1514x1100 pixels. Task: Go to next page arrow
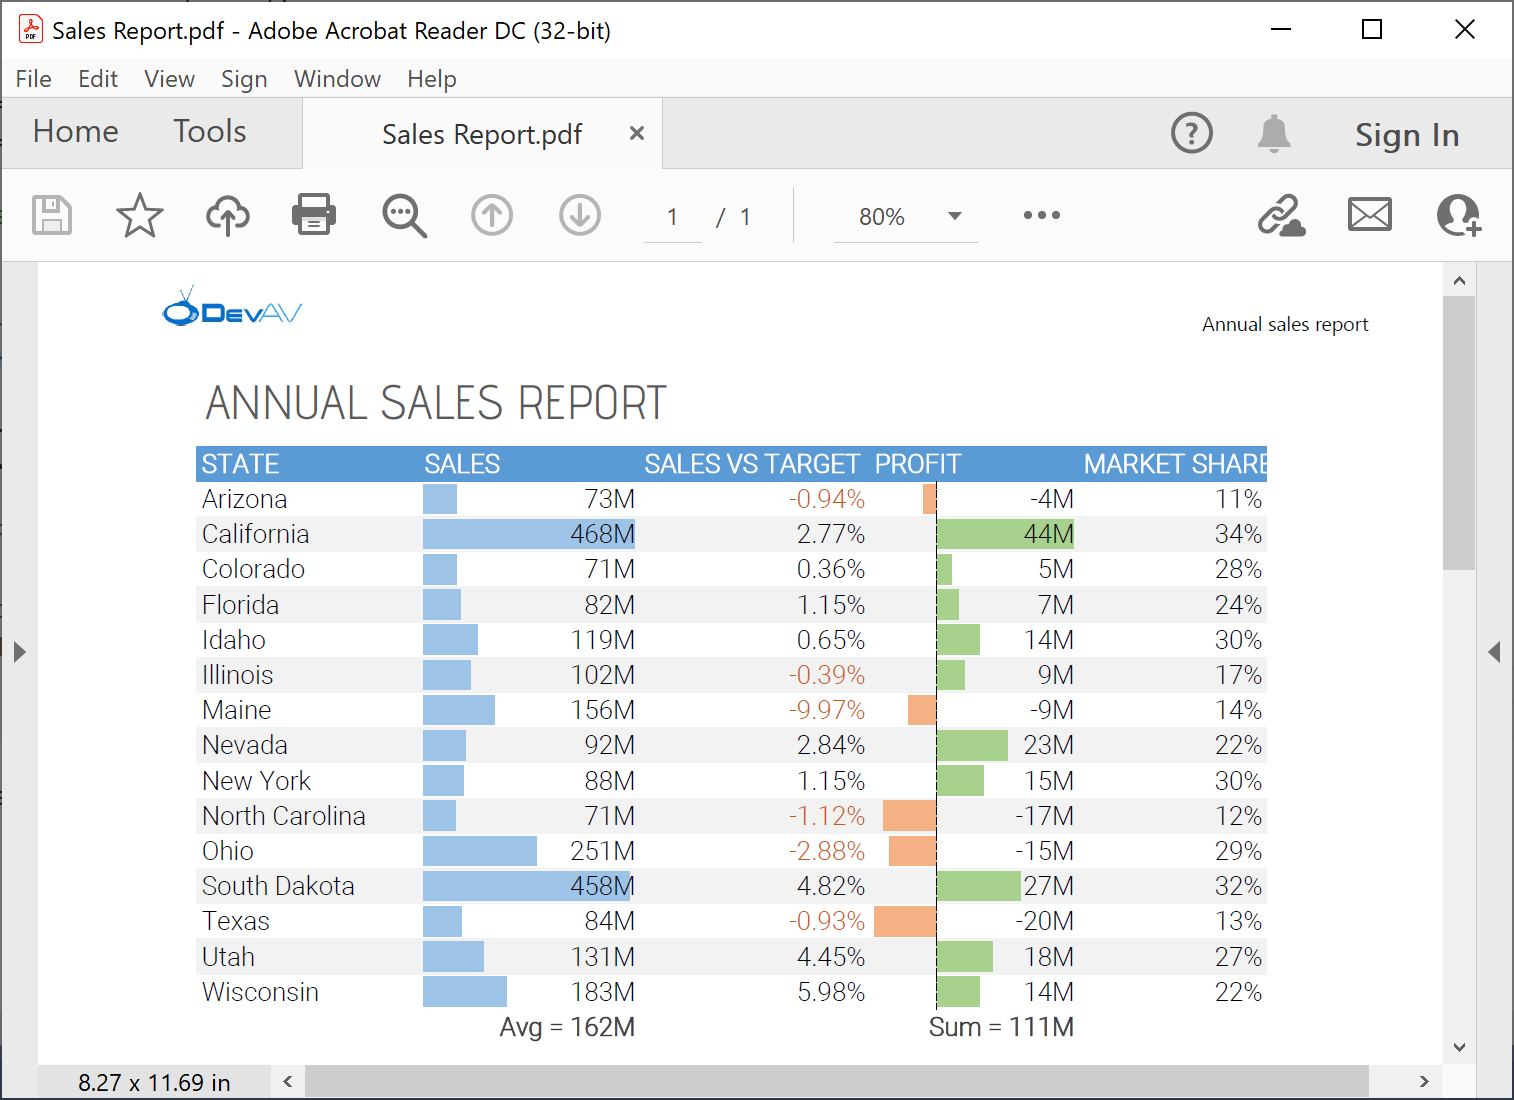click(x=580, y=215)
